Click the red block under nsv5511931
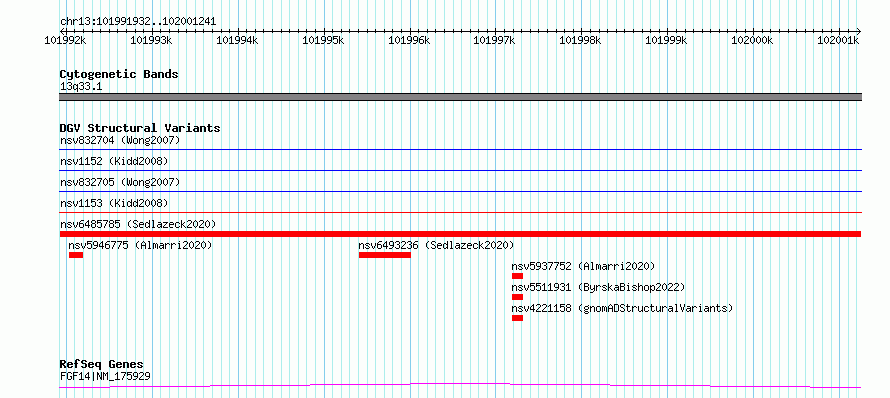This screenshot has height=398, width=890. click(517, 297)
